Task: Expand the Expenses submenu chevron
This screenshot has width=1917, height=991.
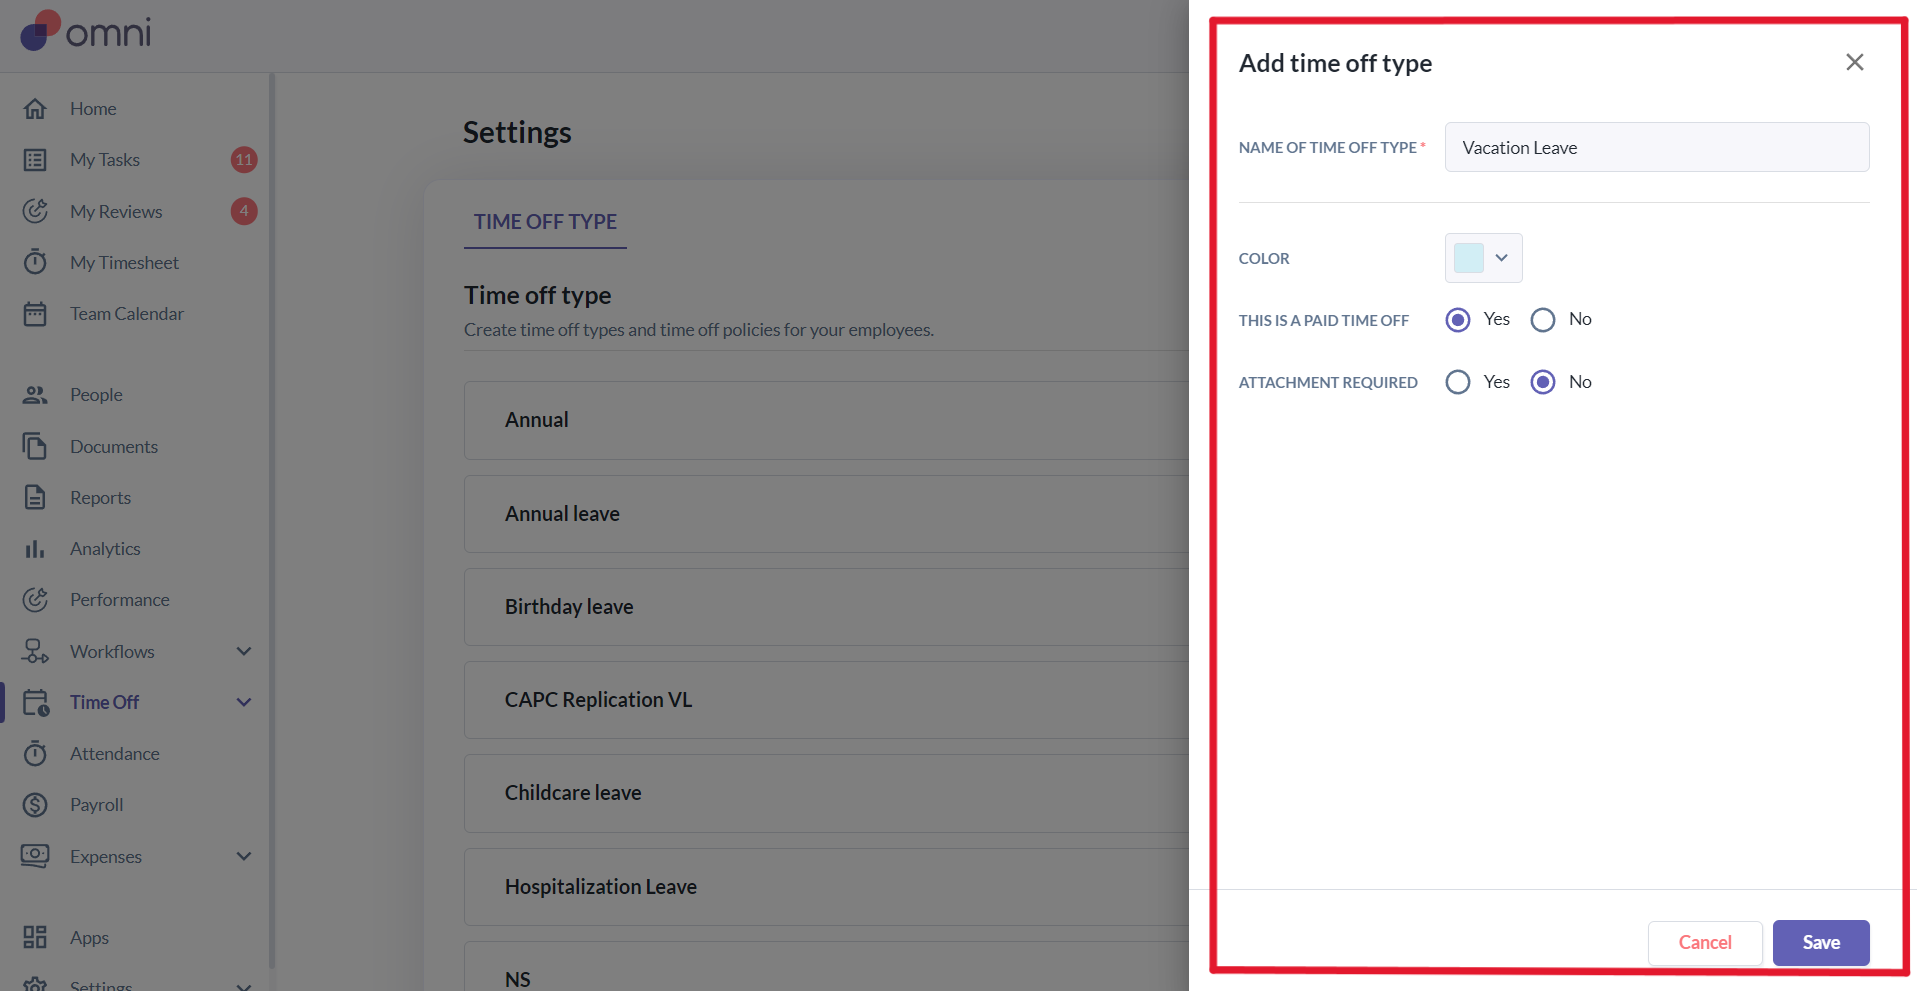Action: tap(244, 856)
